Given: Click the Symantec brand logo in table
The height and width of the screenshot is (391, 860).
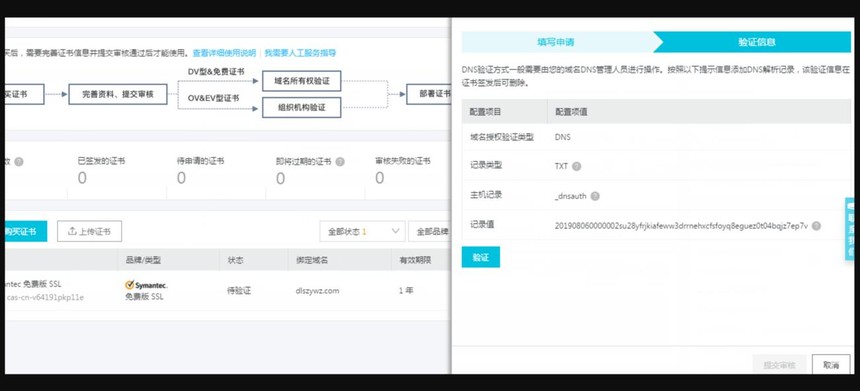Looking at the screenshot, I should tap(146, 285).
